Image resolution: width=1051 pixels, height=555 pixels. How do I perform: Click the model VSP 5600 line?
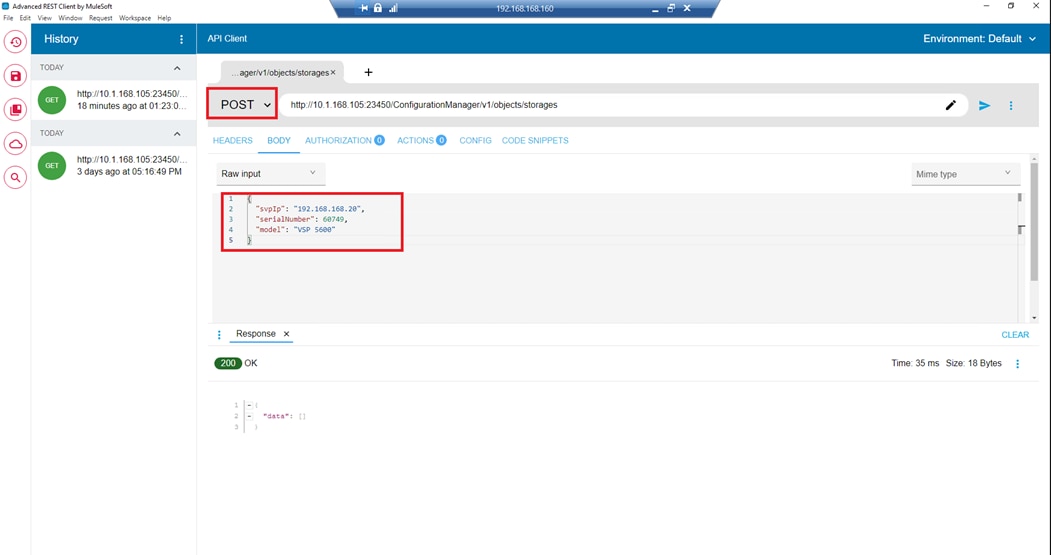pos(295,230)
